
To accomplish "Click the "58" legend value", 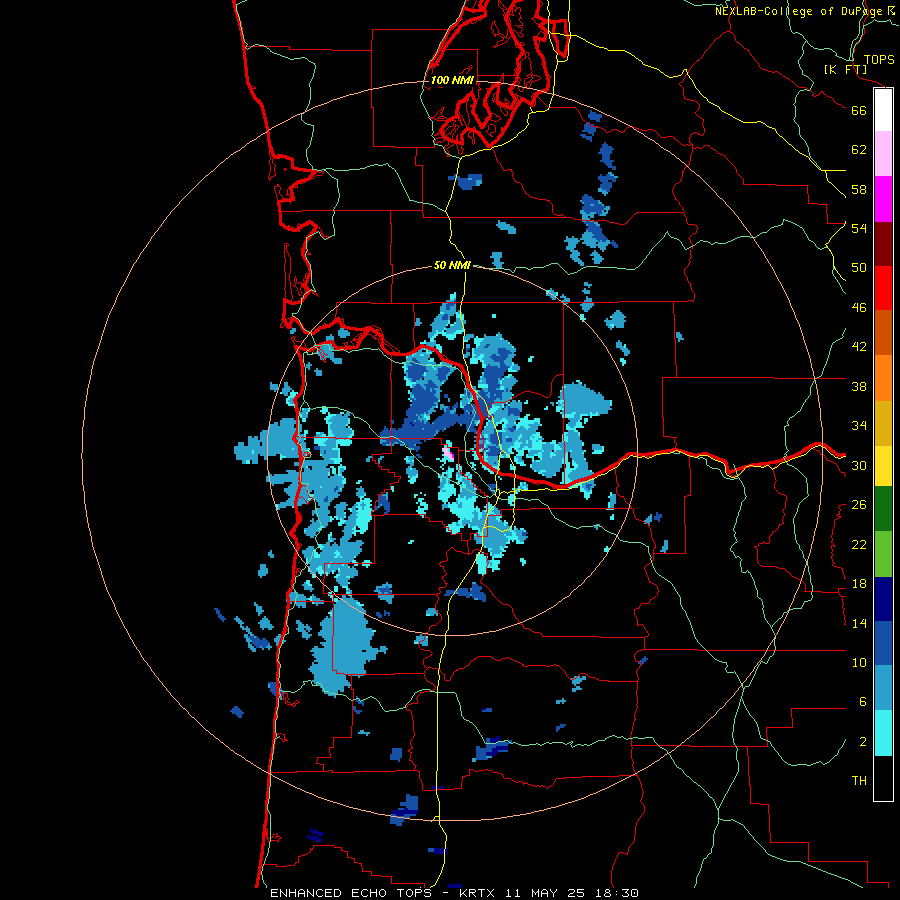I will pos(859,189).
